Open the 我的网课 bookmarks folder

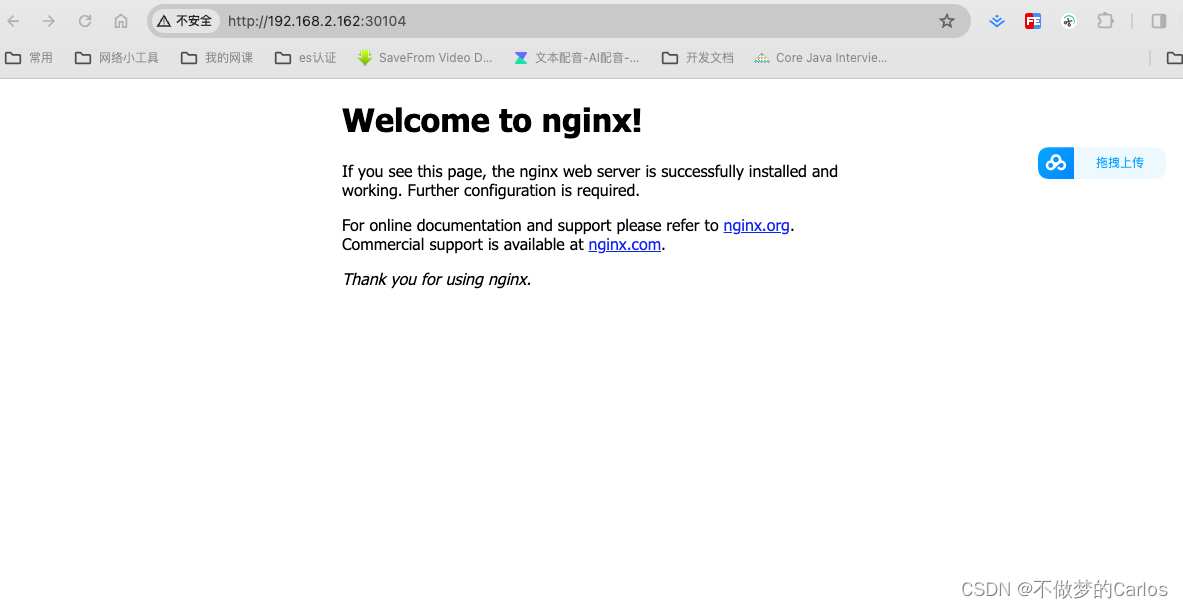click(x=217, y=58)
